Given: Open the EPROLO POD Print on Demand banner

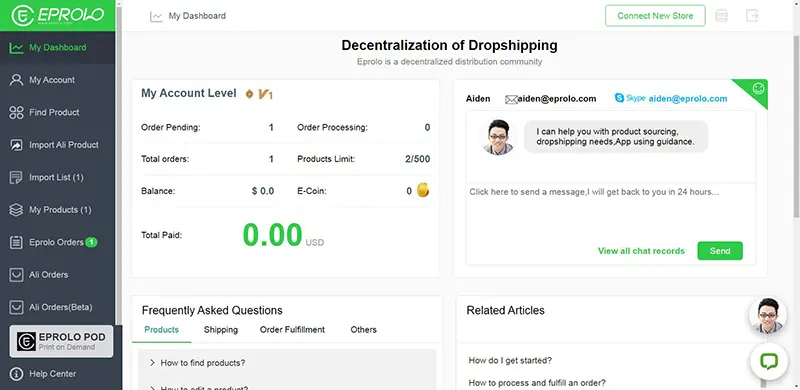Looking at the screenshot, I should click(61, 342).
